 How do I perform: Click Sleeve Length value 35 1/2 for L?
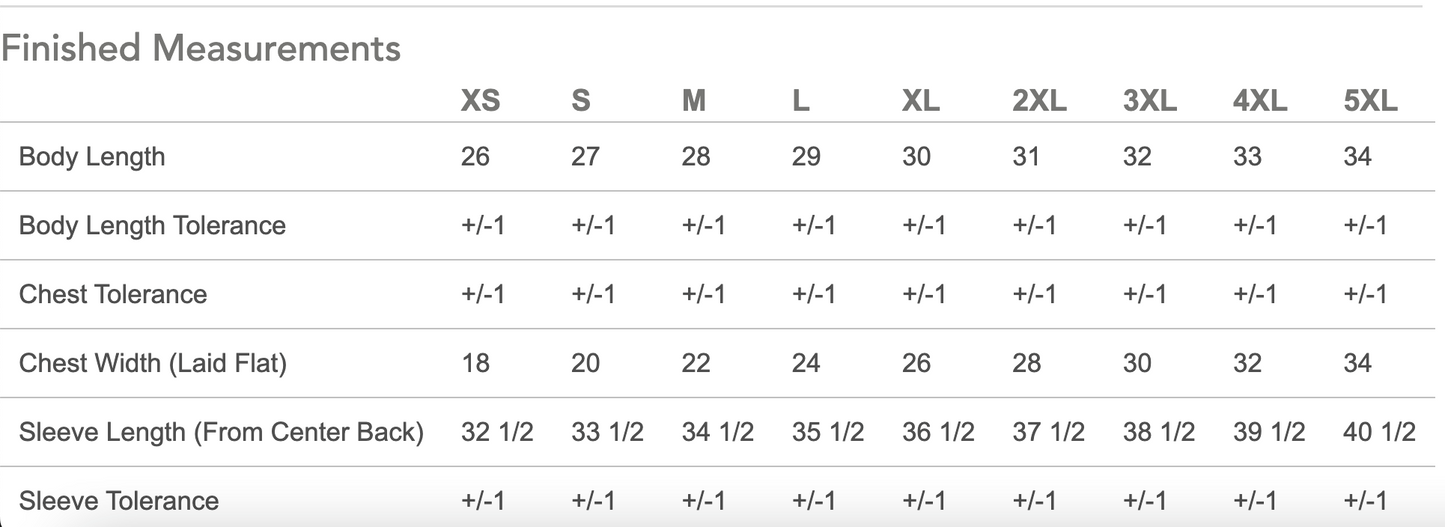tap(828, 432)
